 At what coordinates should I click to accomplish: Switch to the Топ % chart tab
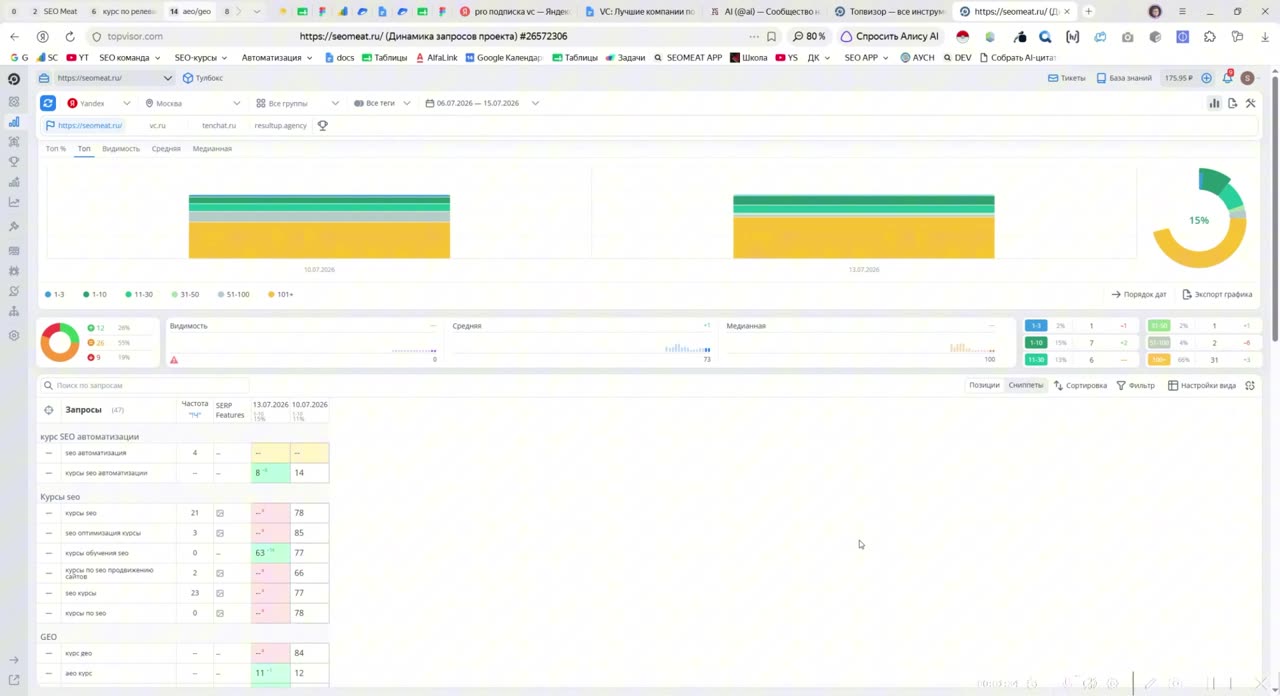pos(56,149)
